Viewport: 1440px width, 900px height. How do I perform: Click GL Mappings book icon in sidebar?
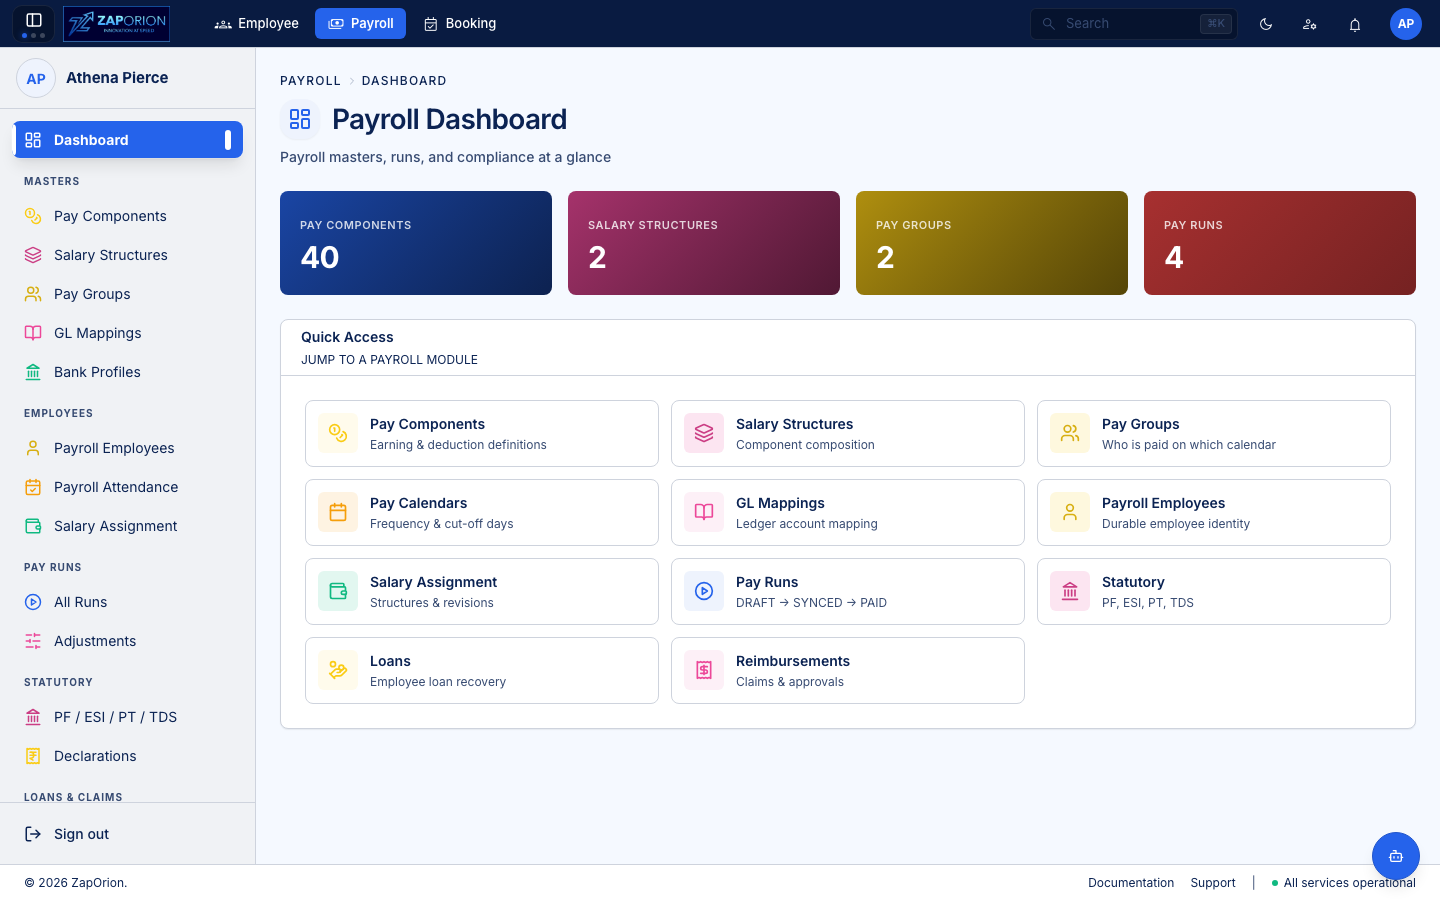[x=33, y=333]
